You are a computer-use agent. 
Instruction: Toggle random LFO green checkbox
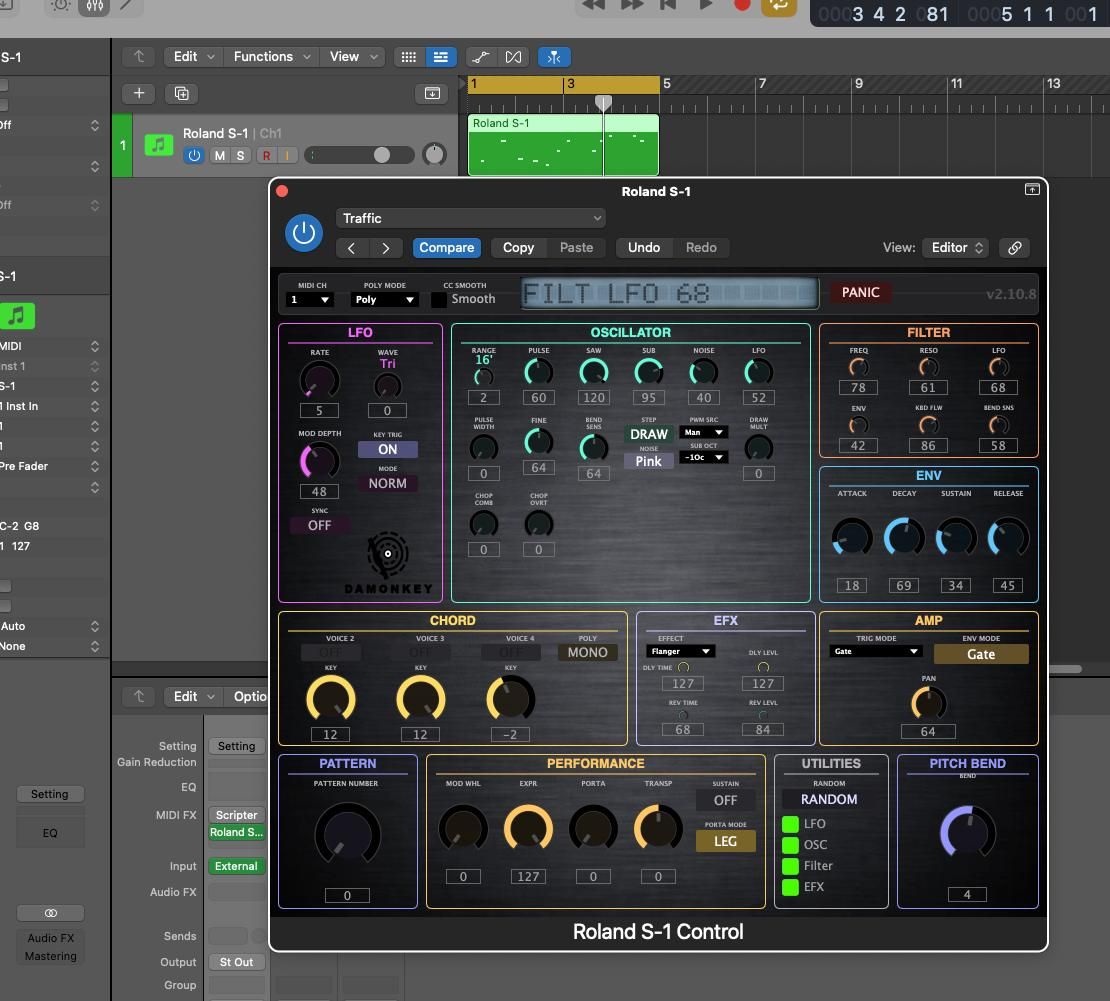[x=790, y=824]
